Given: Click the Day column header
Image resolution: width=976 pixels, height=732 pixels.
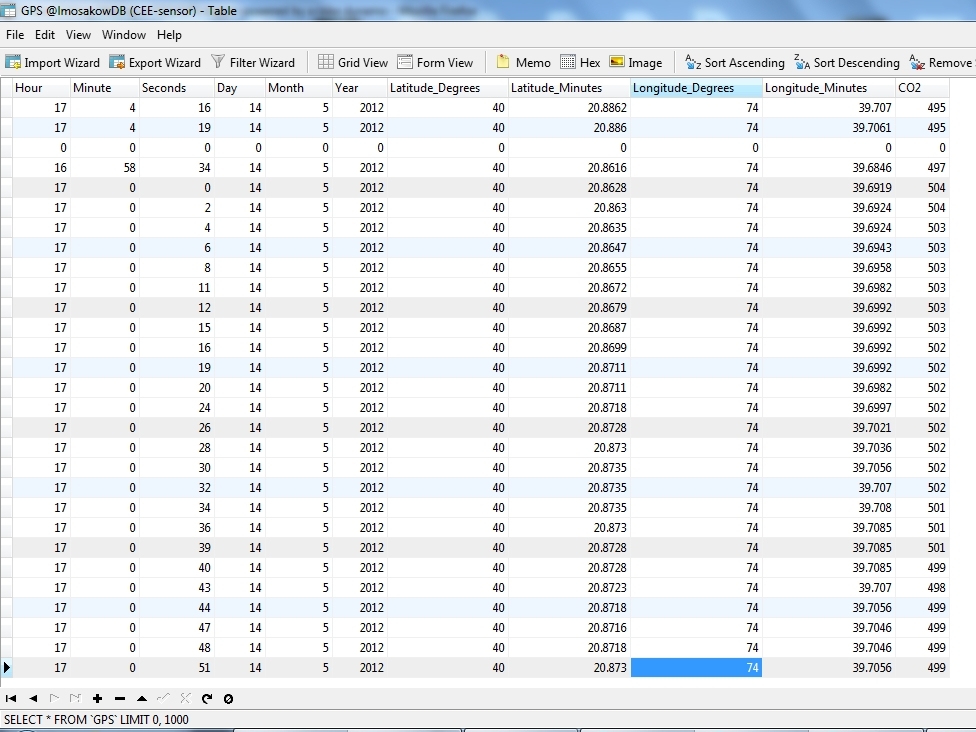Looking at the screenshot, I should (240, 88).
